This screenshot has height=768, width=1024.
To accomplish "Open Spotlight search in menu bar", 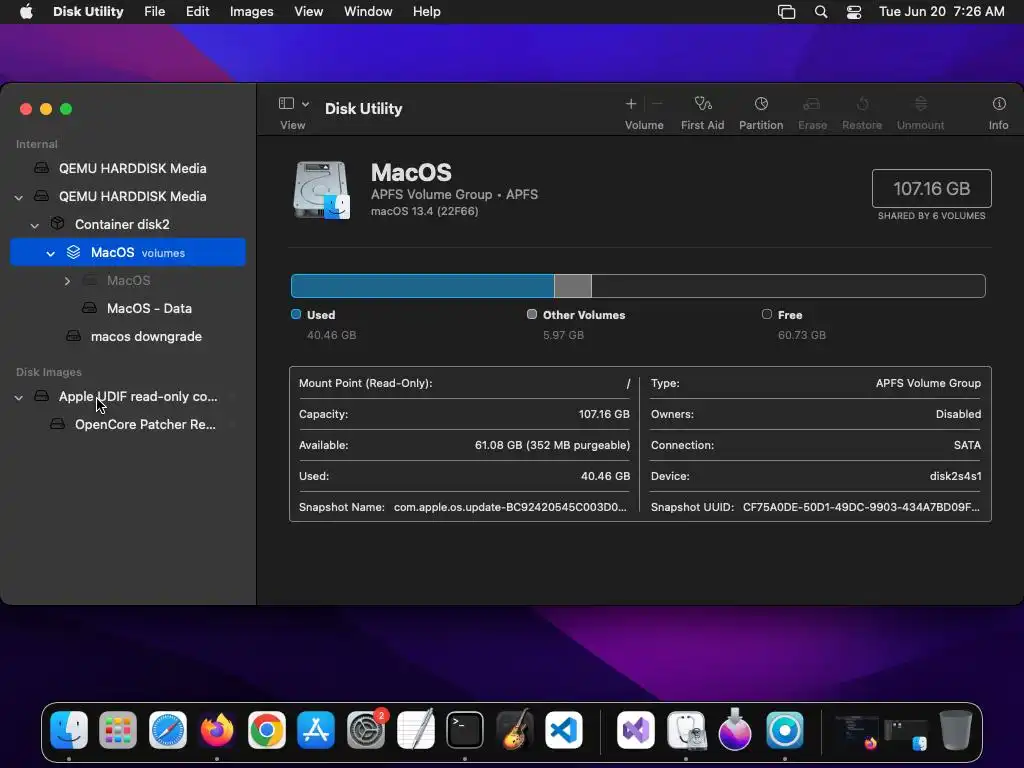I will coord(821,12).
